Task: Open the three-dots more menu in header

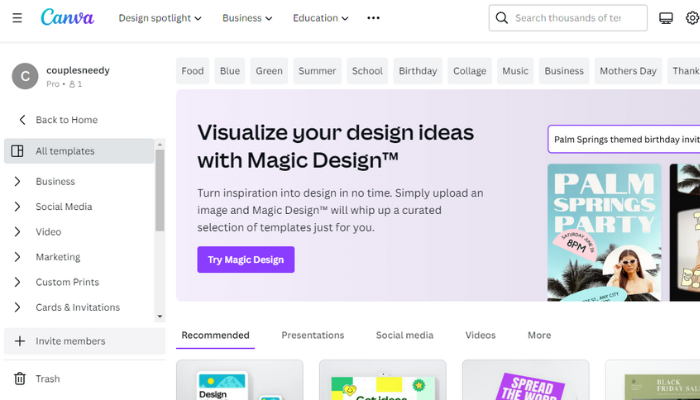Action: click(373, 18)
